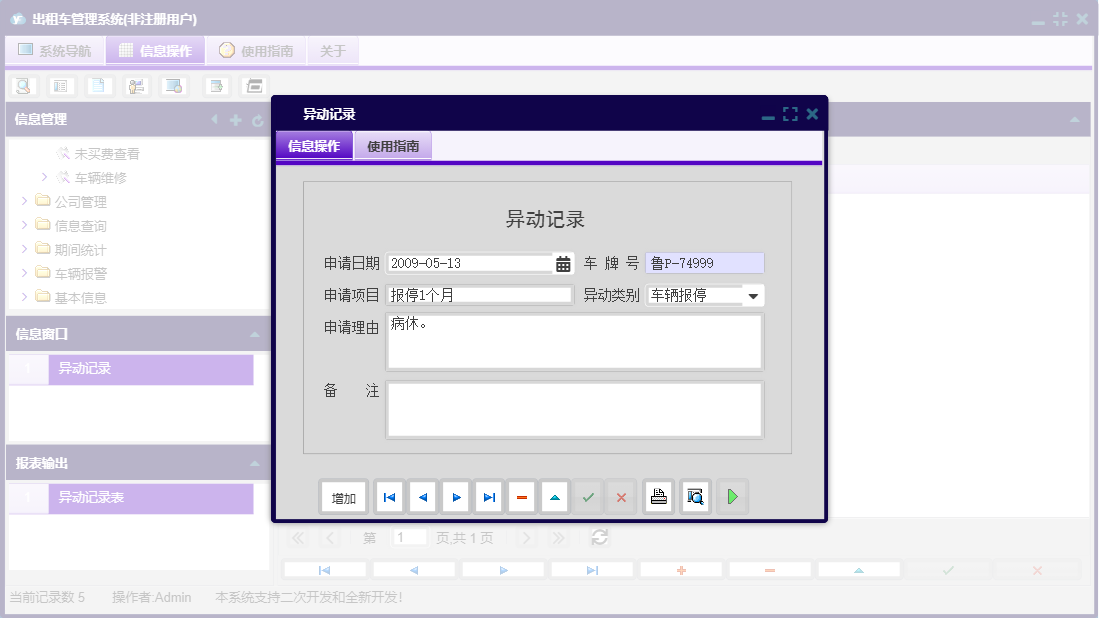Expand the 公司管理 folder
The image size is (1099, 618).
coord(24,200)
